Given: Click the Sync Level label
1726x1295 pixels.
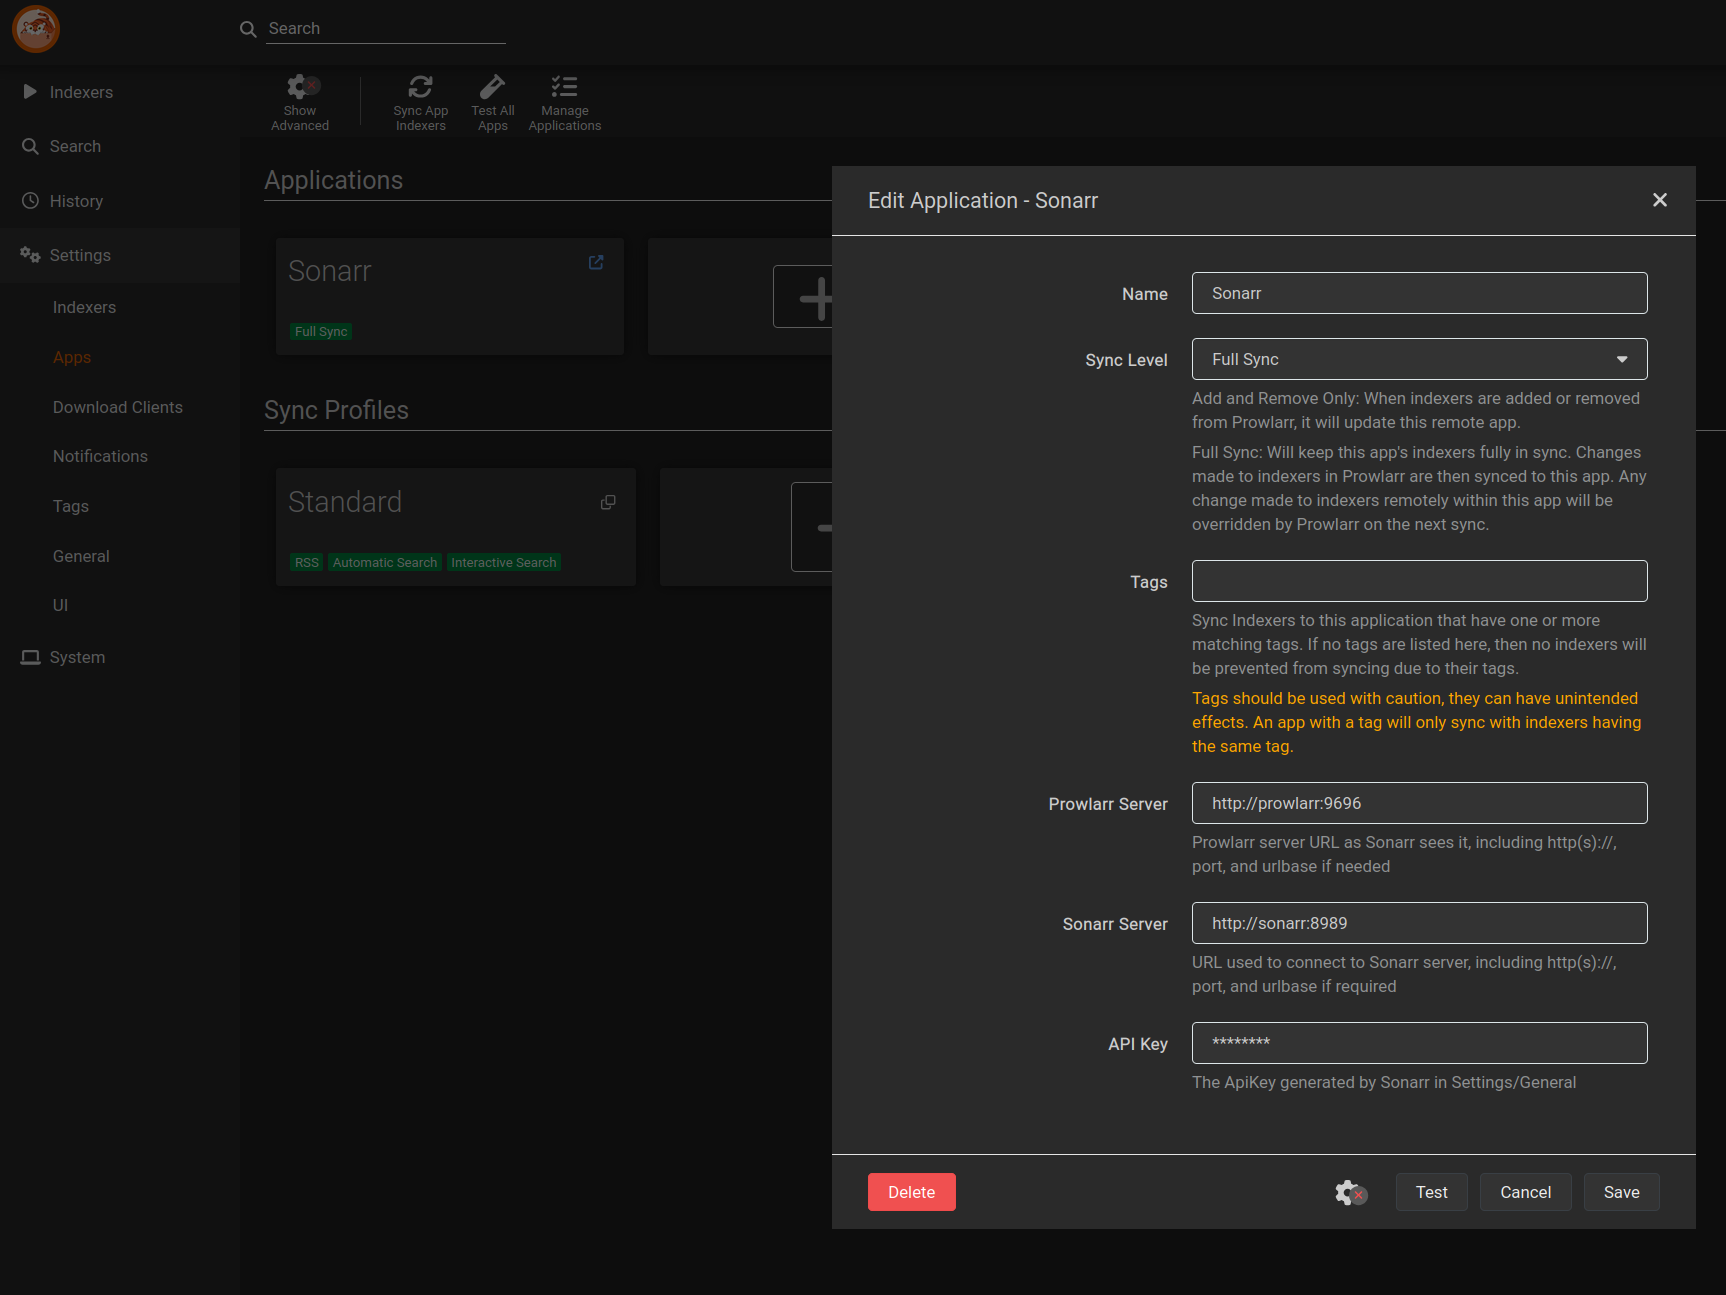Looking at the screenshot, I should click(1126, 360).
